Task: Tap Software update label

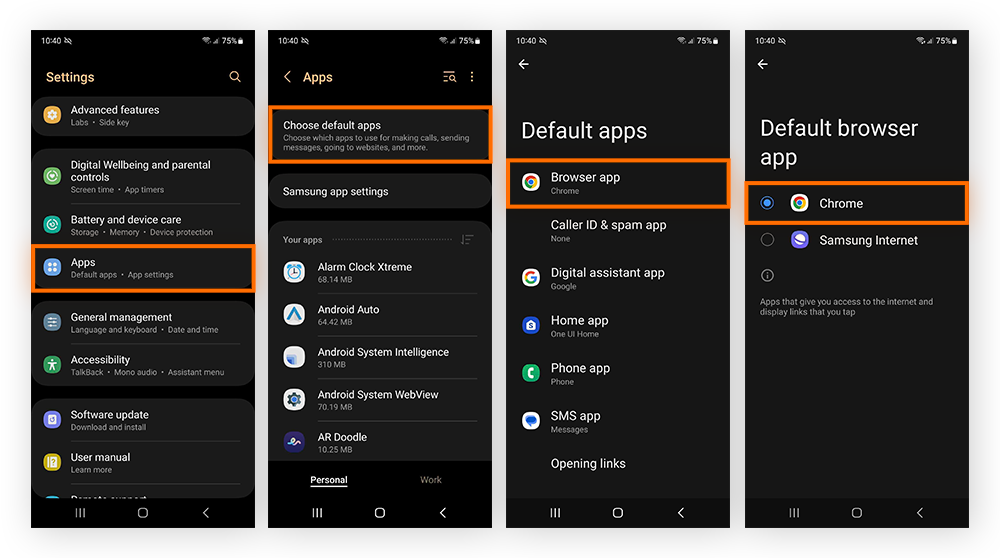Action: pyautogui.click(x=110, y=415)
